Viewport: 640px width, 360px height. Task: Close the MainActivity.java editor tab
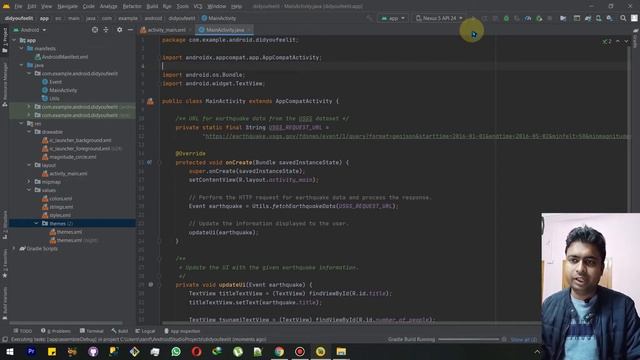[x=249, y=30]
